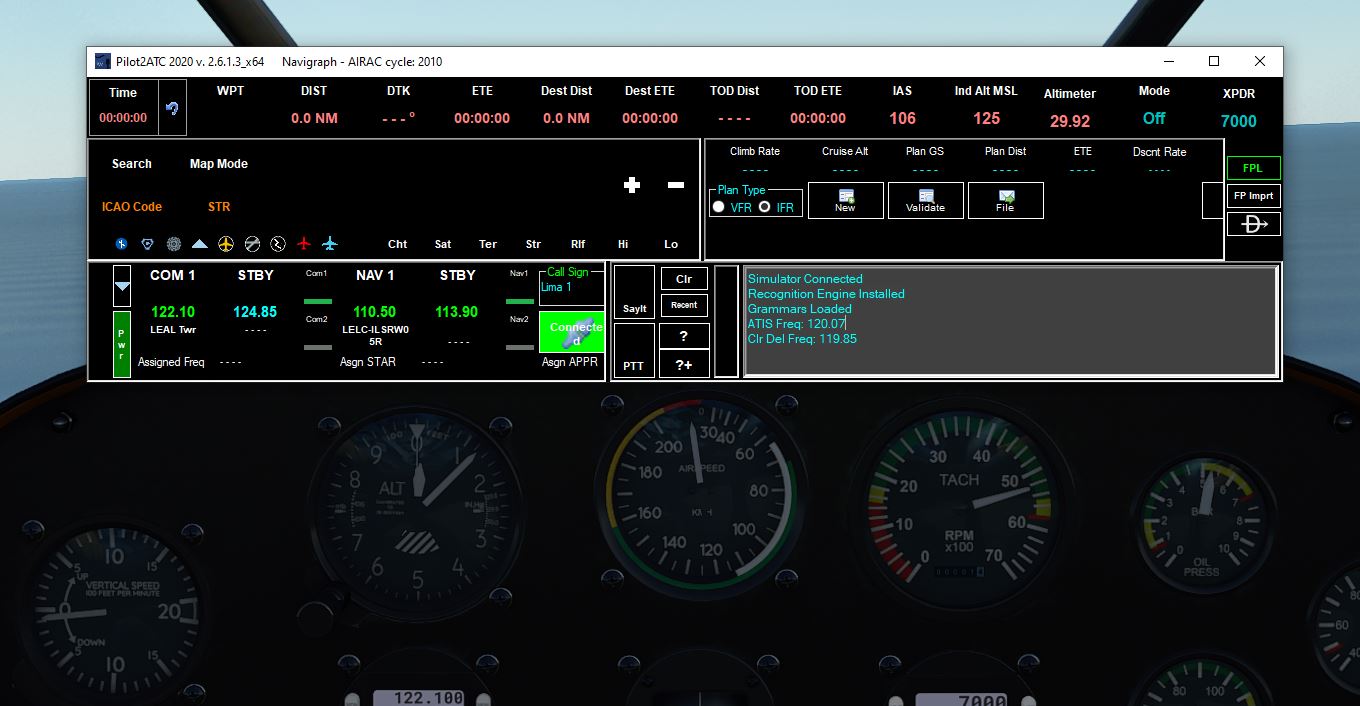Click the Call Sign field showing Lima 1
Viewport: 1360px width, 706px height.
click(x=571, y=288)
